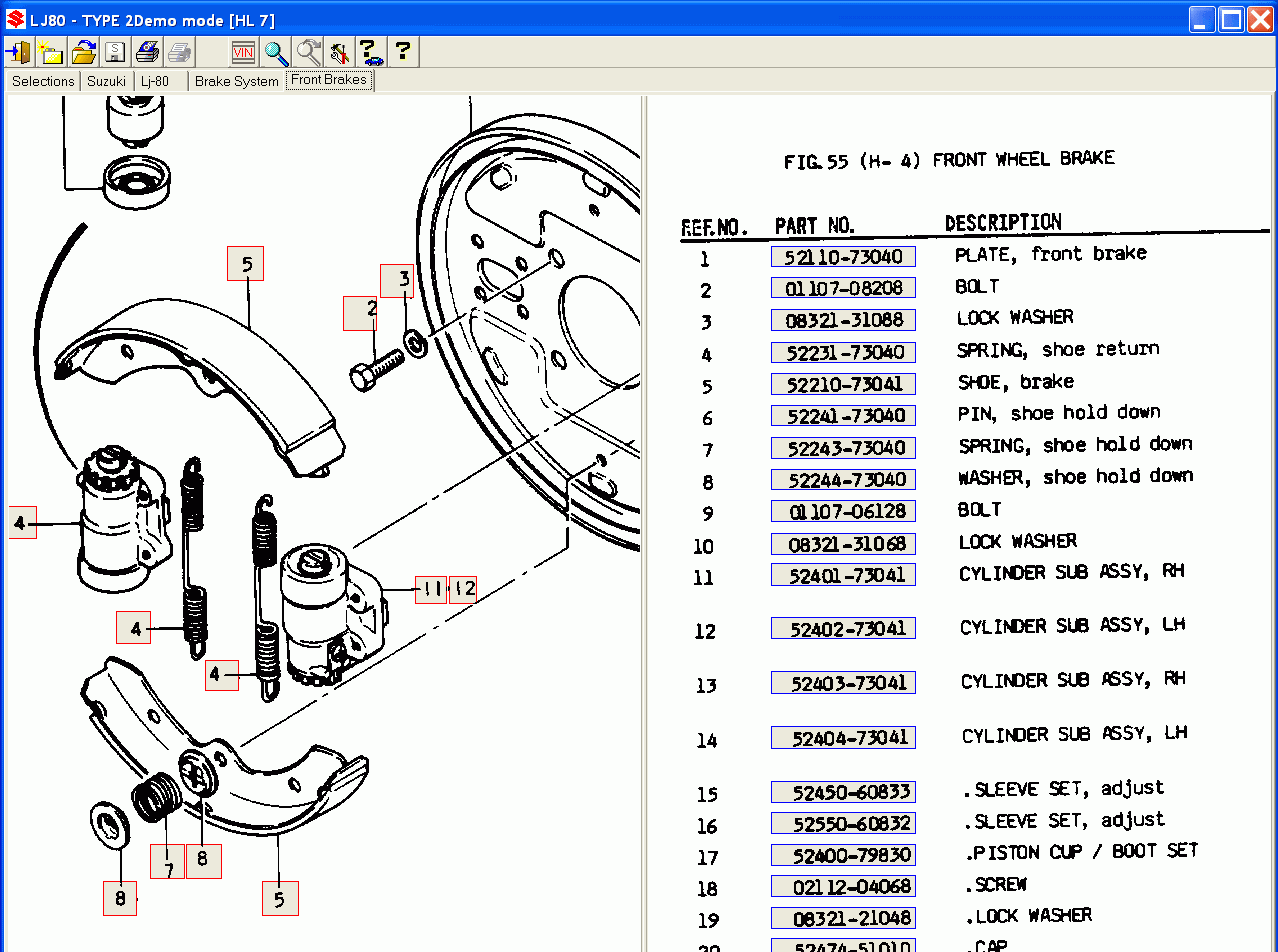
Task: Click the description ".PISTON CUP / BOOT SET"
Action: tap(1081, 852)
